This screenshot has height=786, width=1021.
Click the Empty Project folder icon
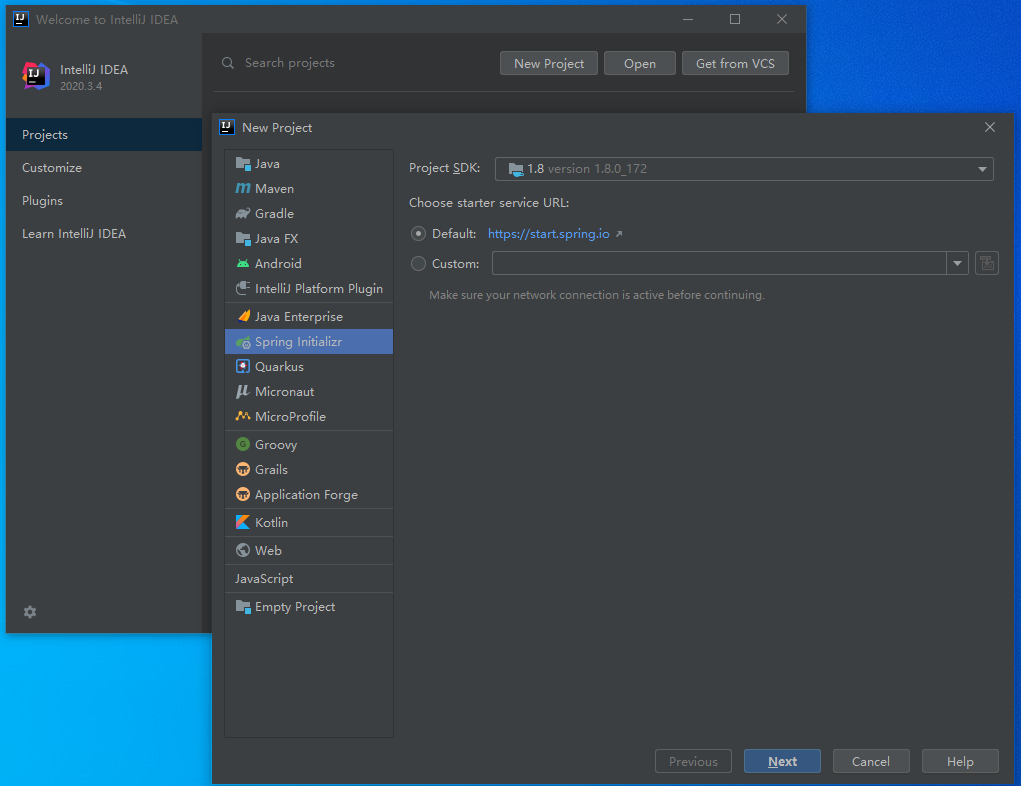tap(243, 606)
